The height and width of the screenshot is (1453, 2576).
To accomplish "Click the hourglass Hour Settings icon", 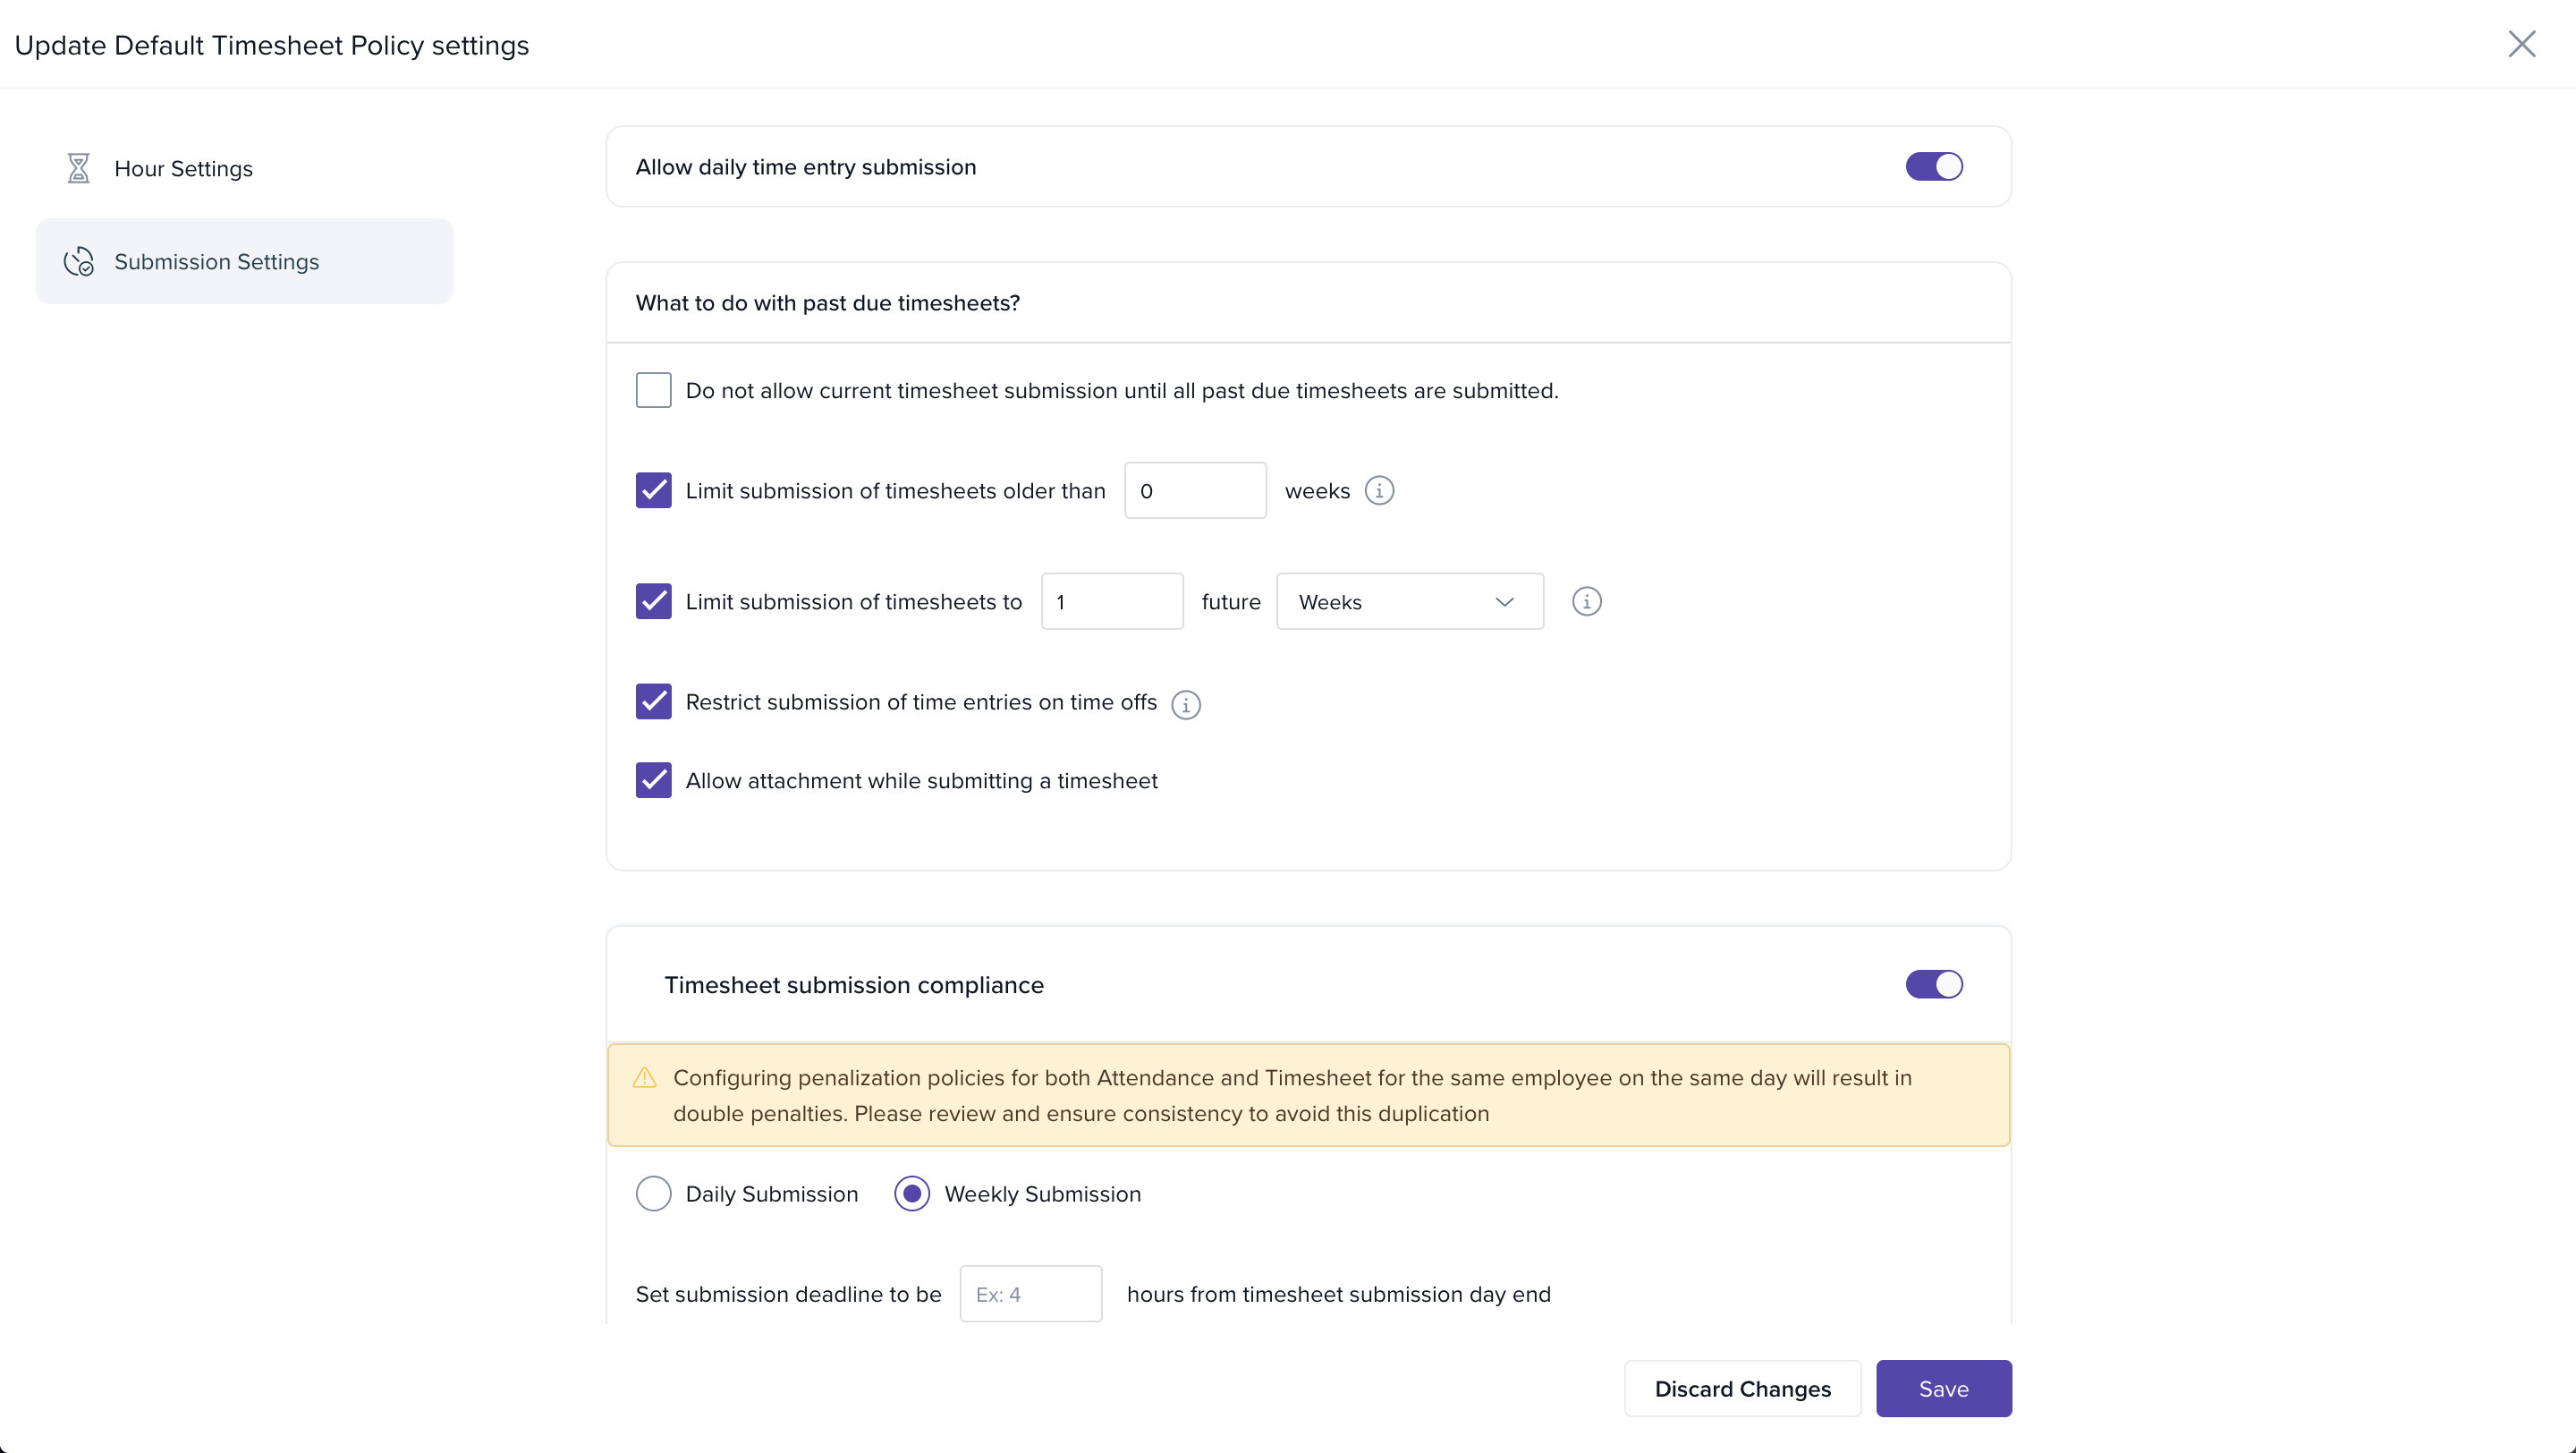I will tap(78, 168).
